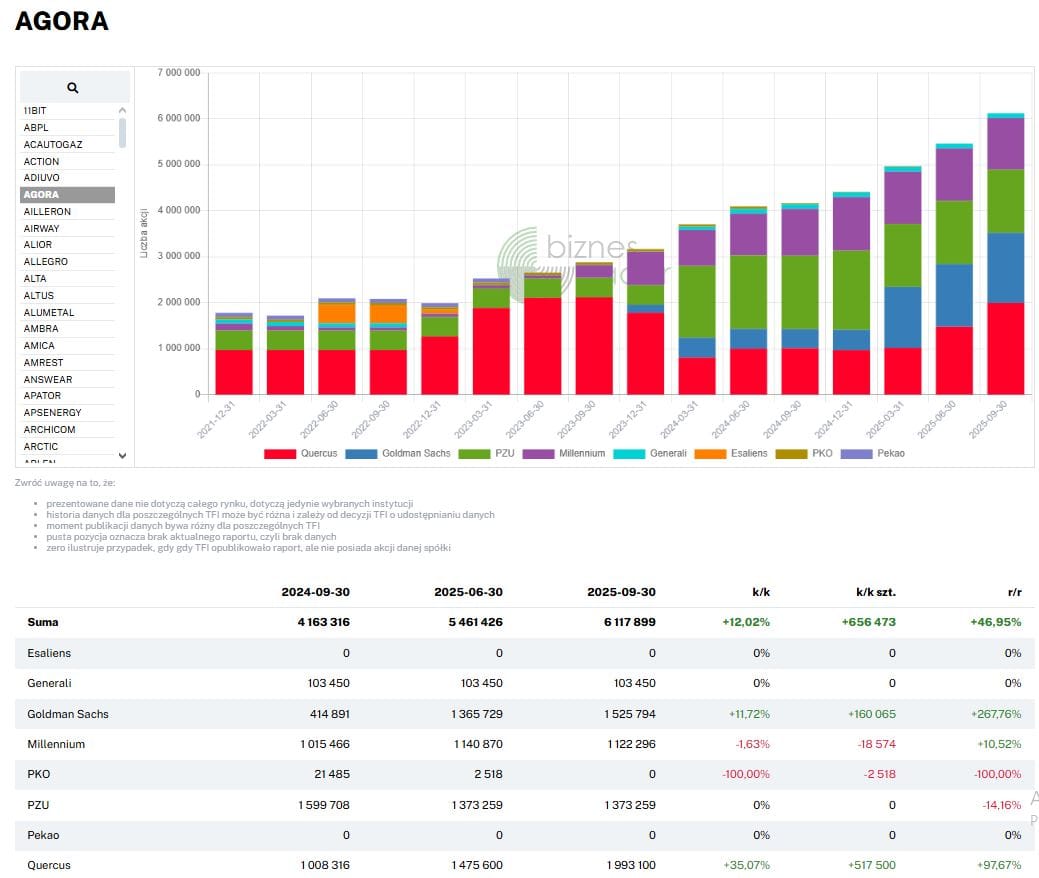1039x878 pixels.
Task: Click the 2025-09-30 red Quercus bar segment
Action: pyautogui.click(x=1005, y=348)
